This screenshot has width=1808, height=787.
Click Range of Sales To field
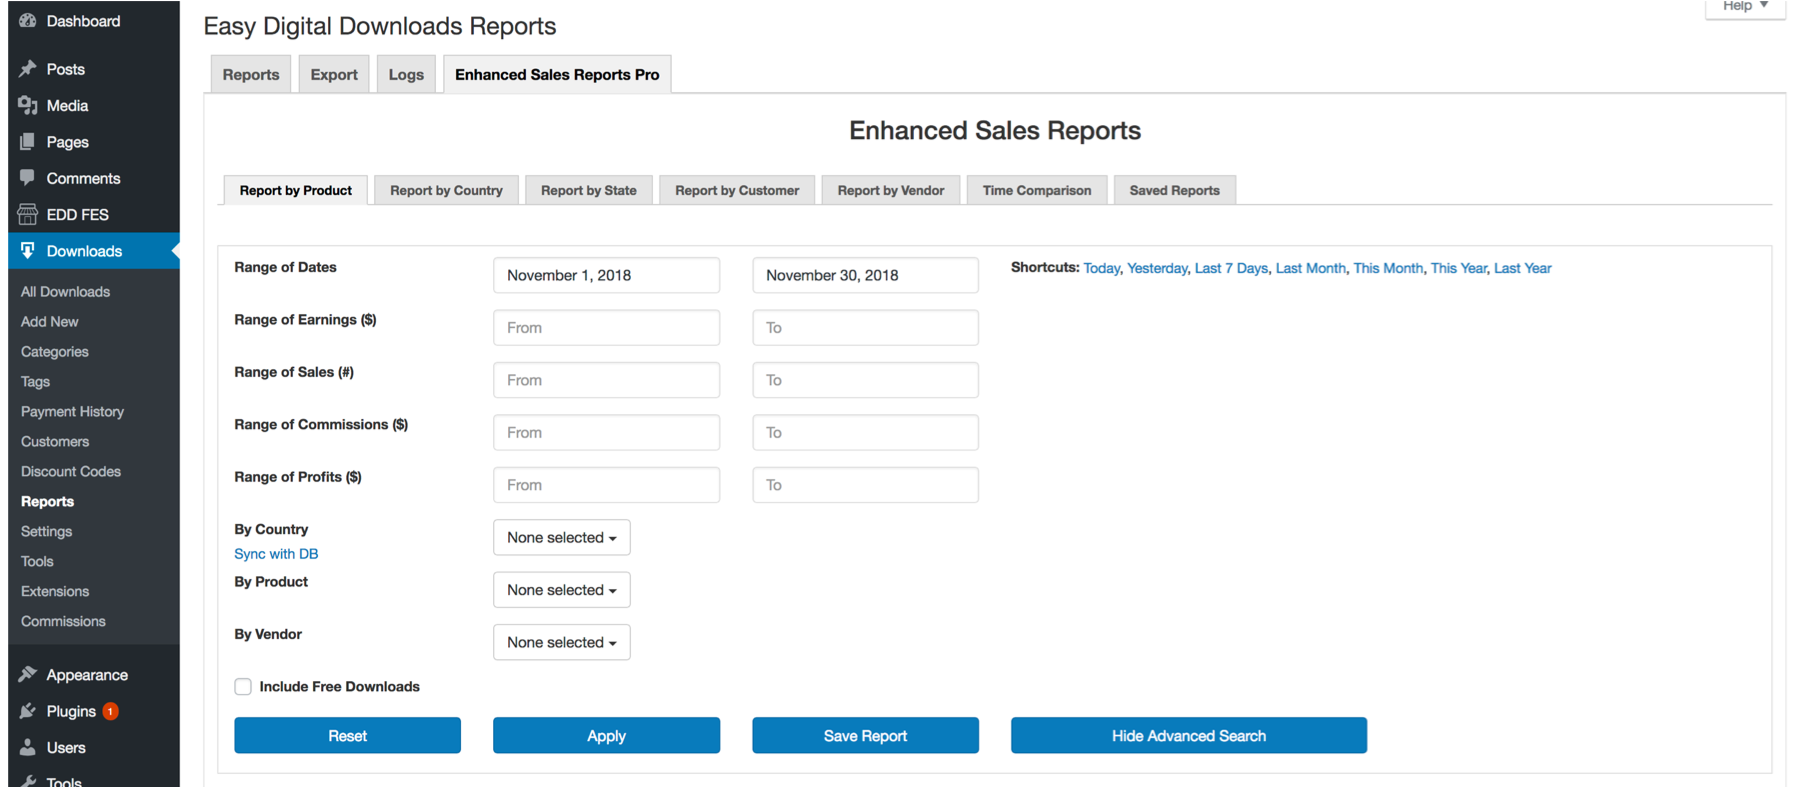coord(865,380)
